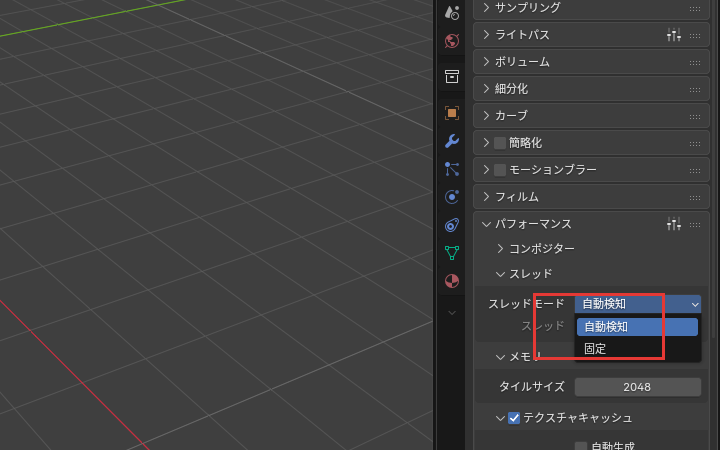Viewport: 720px width, 450px height.
Task: Open the Material properties tab (red sphere)
Action: point(452,281)
